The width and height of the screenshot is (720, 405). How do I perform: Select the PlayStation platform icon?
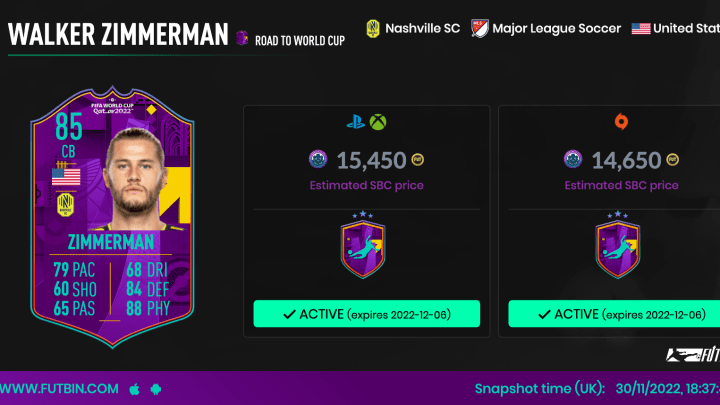click(355, 122)
